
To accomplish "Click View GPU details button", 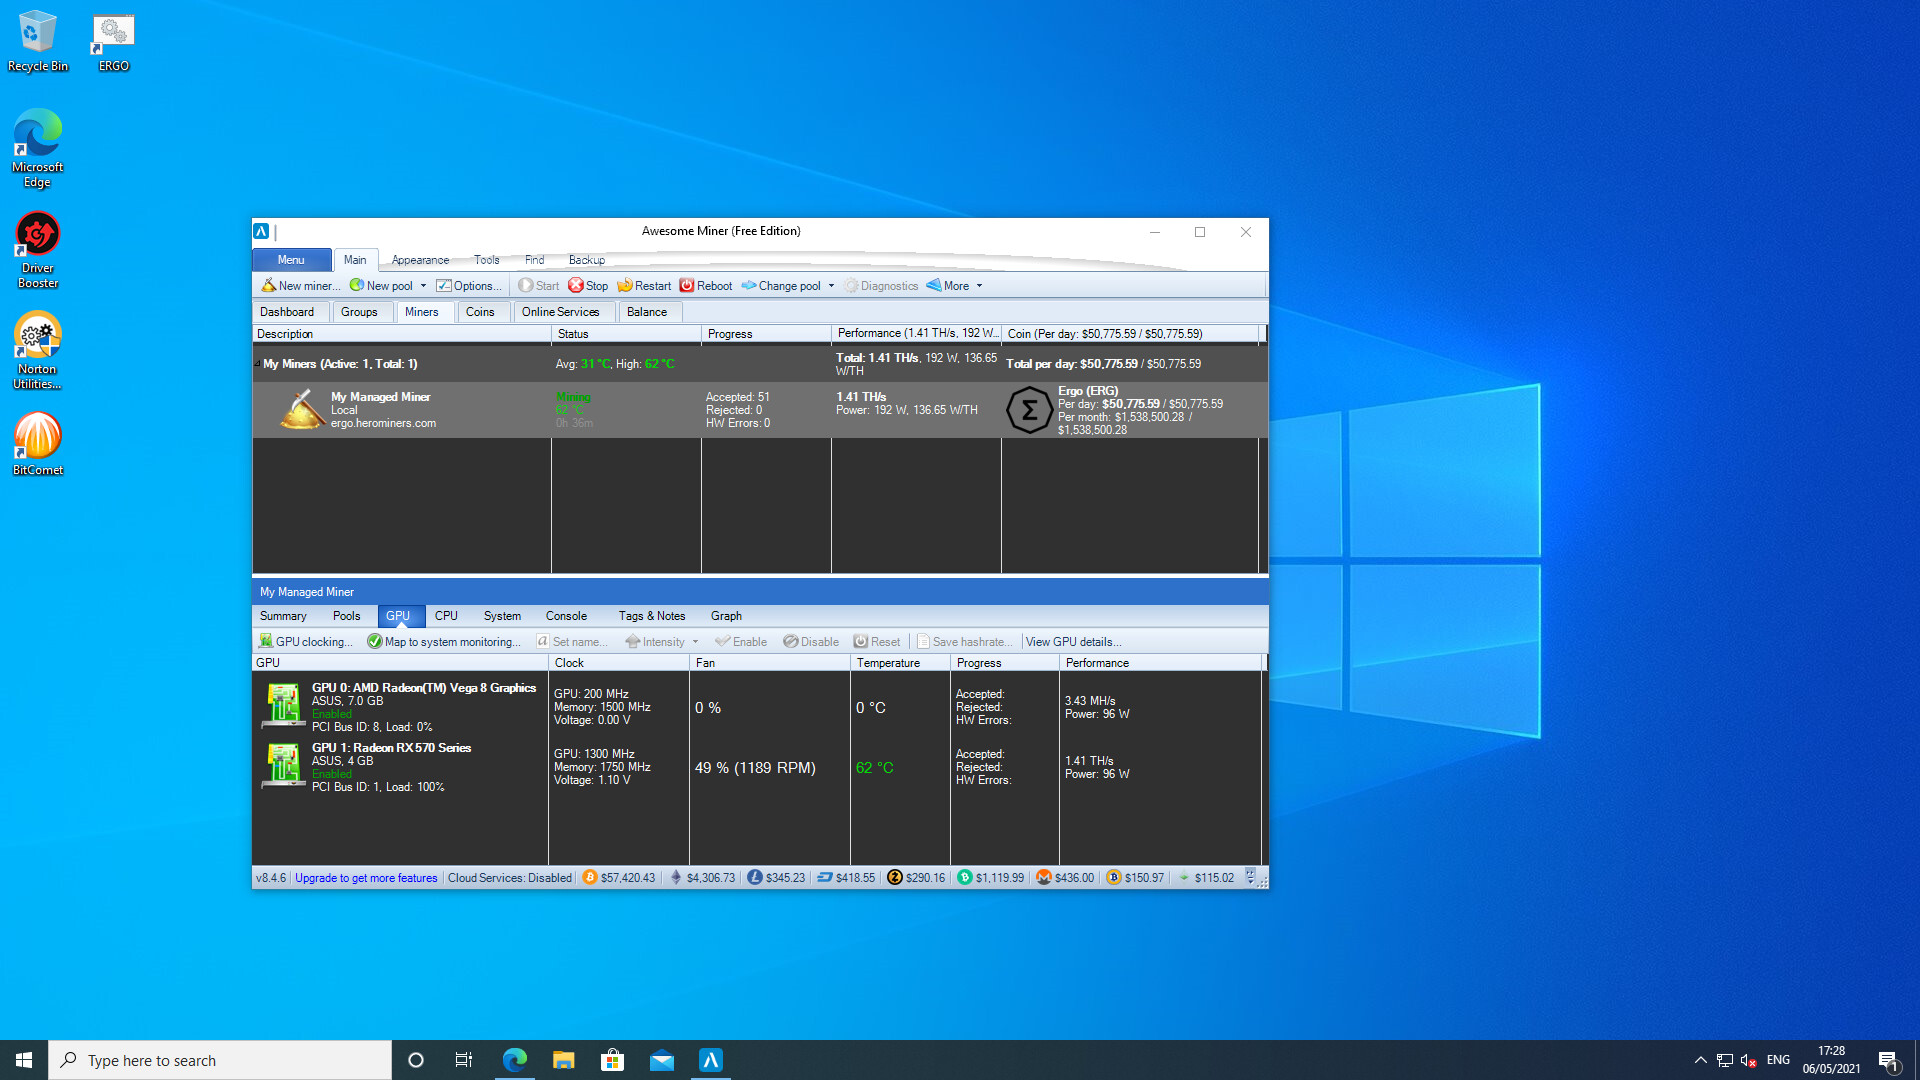I will pyautogui.click(x=1073, y=642).
